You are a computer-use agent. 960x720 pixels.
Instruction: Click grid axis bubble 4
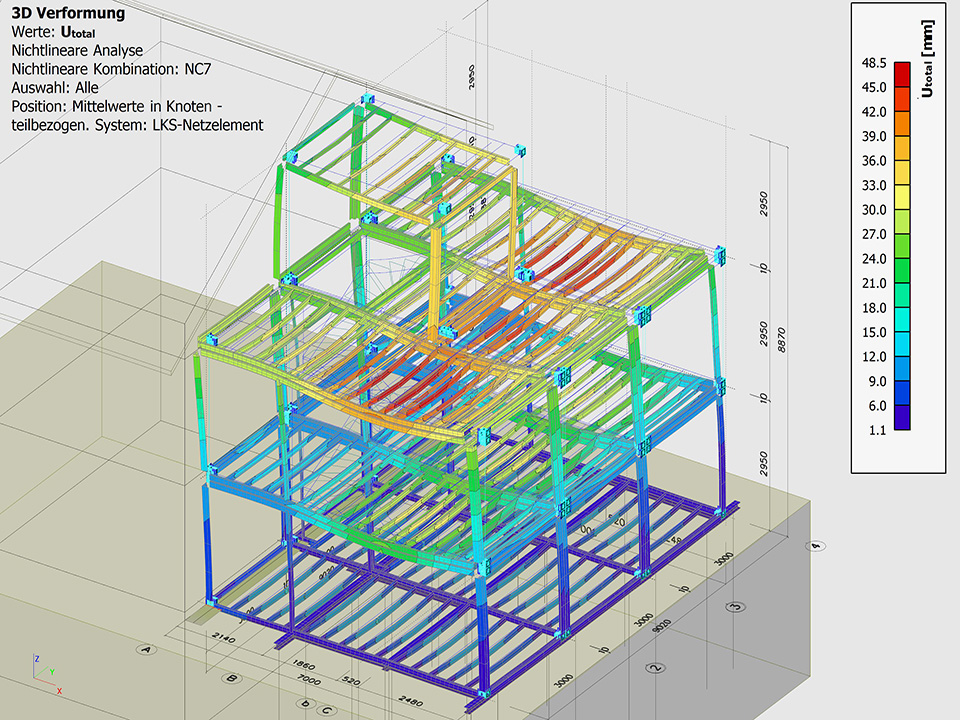pyautogui.click(x=817, y=546)
